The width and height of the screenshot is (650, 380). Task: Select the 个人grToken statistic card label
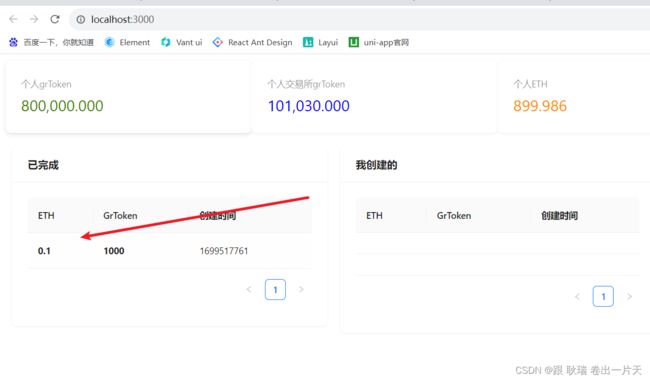pyautogui.click(x=46, y=84)
